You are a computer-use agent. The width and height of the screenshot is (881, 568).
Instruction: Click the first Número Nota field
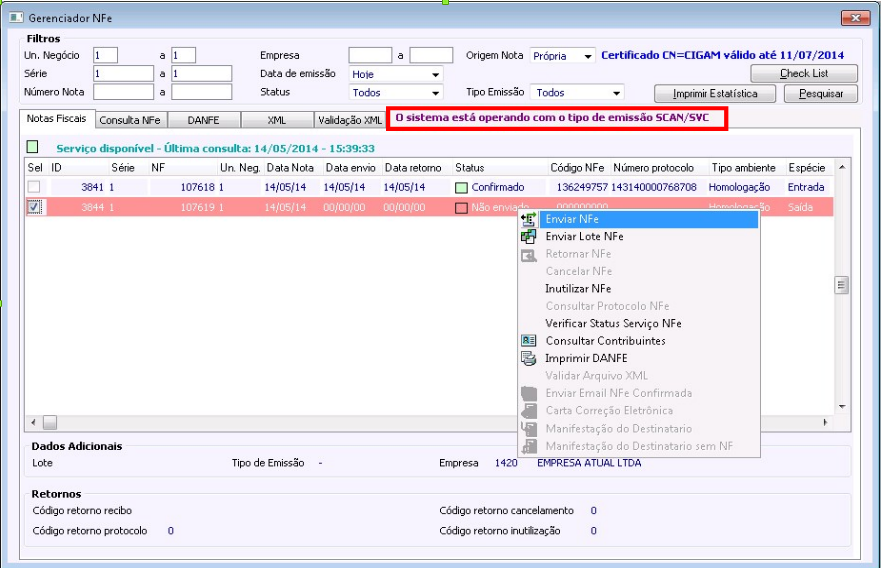pos(123,92)
